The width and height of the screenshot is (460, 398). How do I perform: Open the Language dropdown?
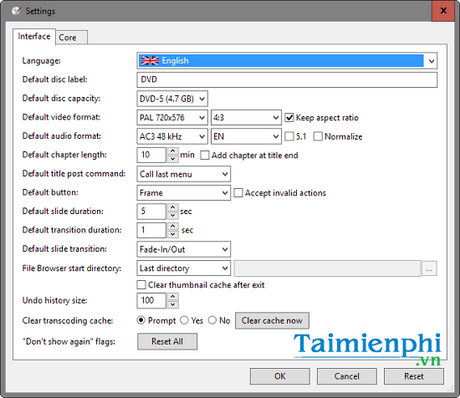pyautogui.click(x=287, y=61)
